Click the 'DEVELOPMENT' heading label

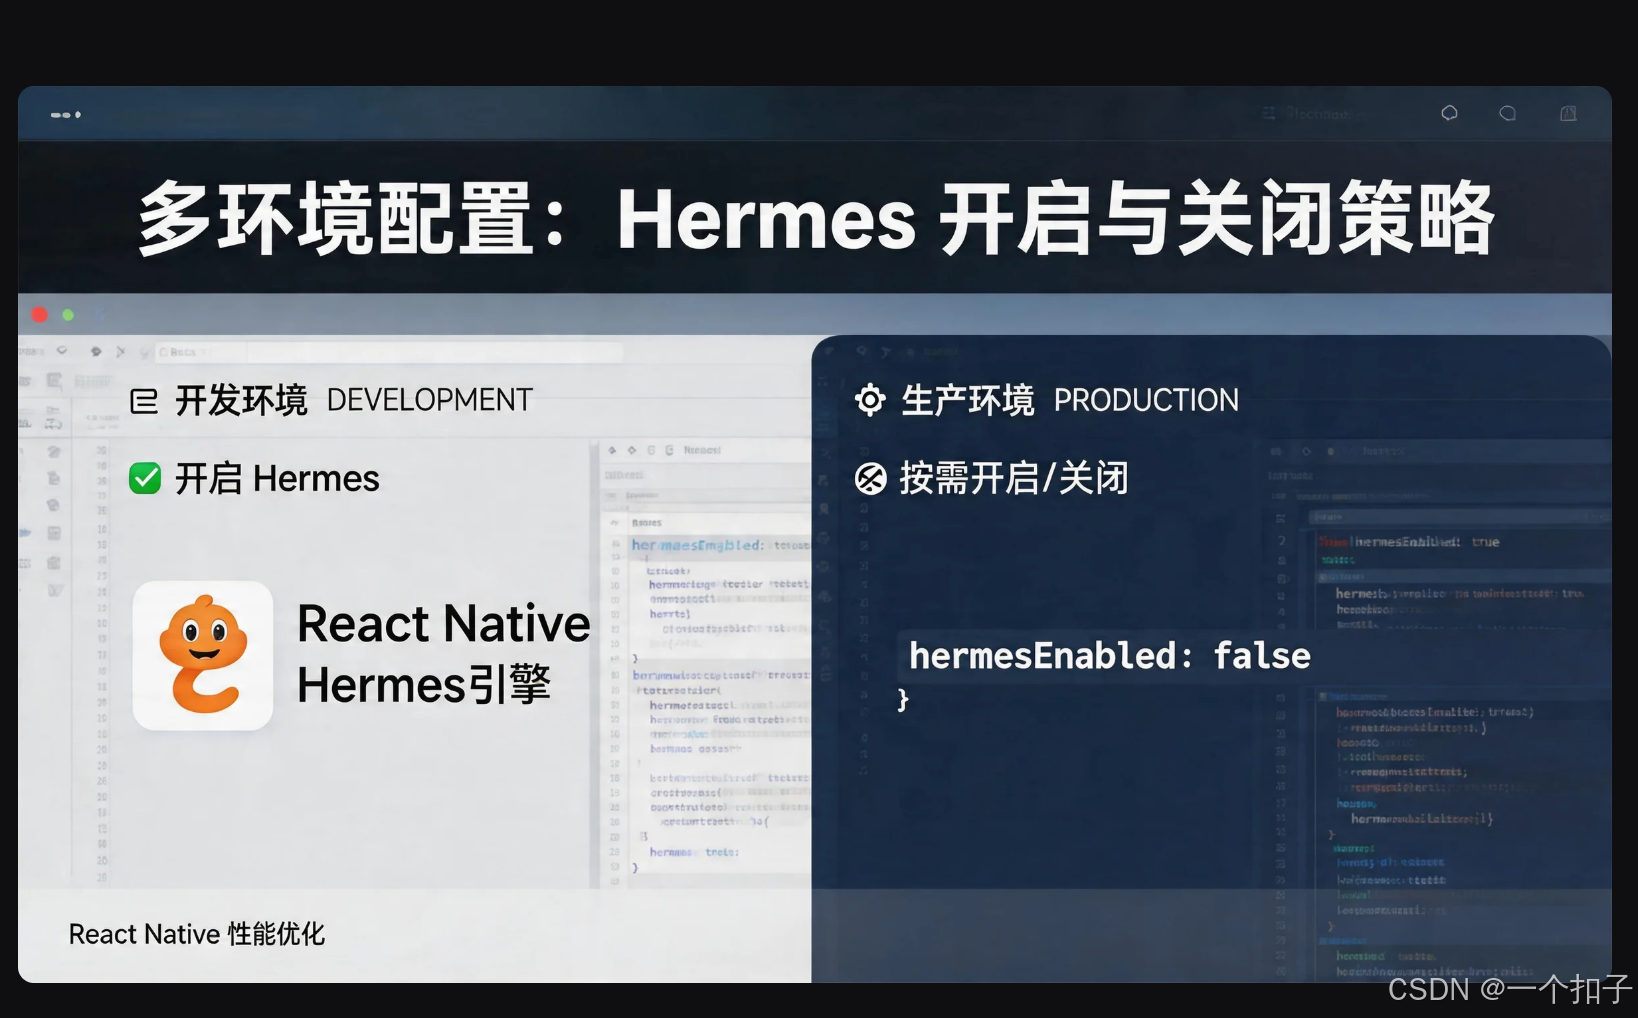(x=429, y=400)
